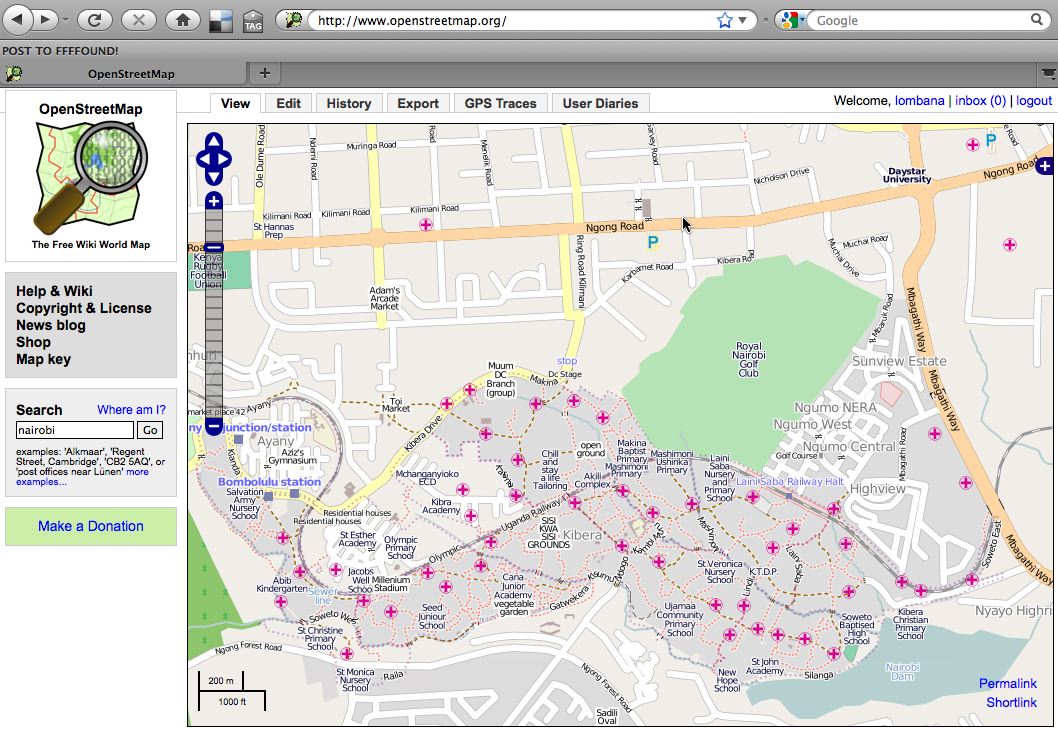Click the Make a Donation button

91,526
